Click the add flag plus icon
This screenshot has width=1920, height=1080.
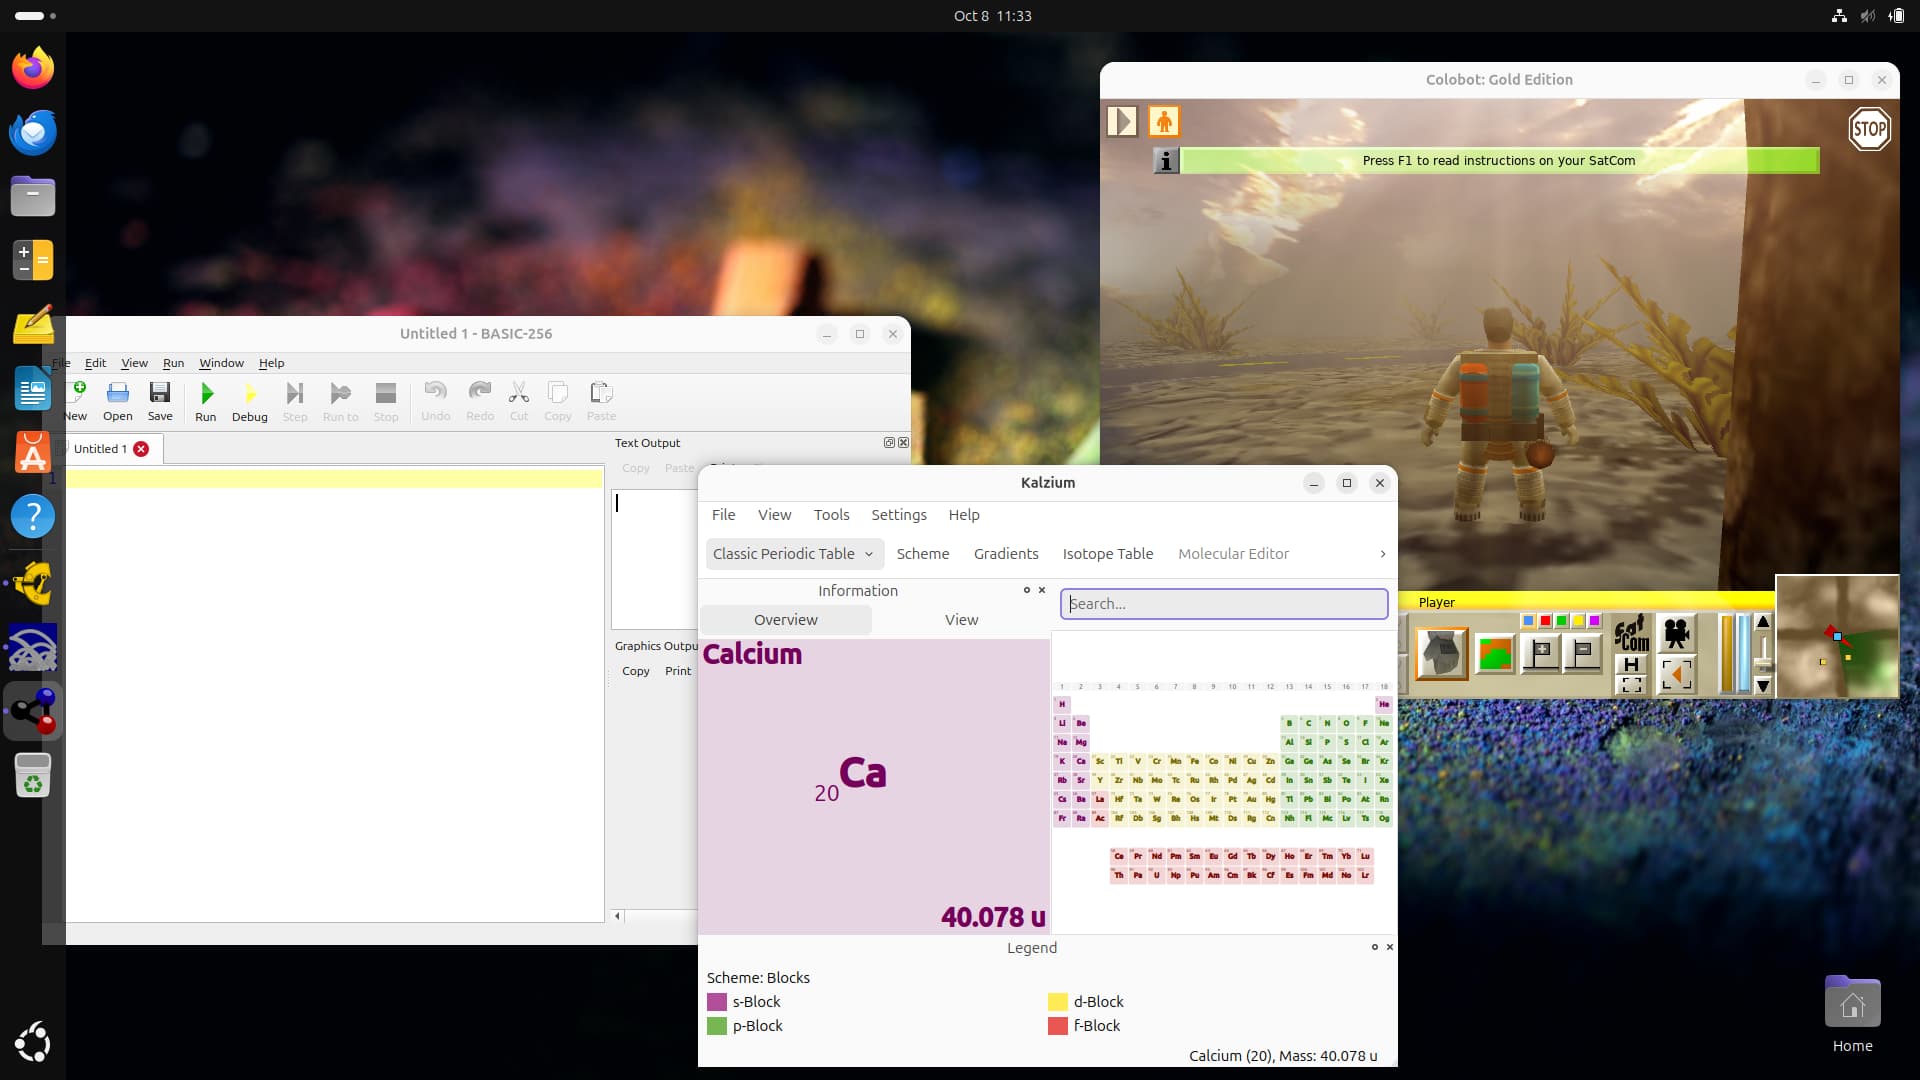[x=1541, y=653]
